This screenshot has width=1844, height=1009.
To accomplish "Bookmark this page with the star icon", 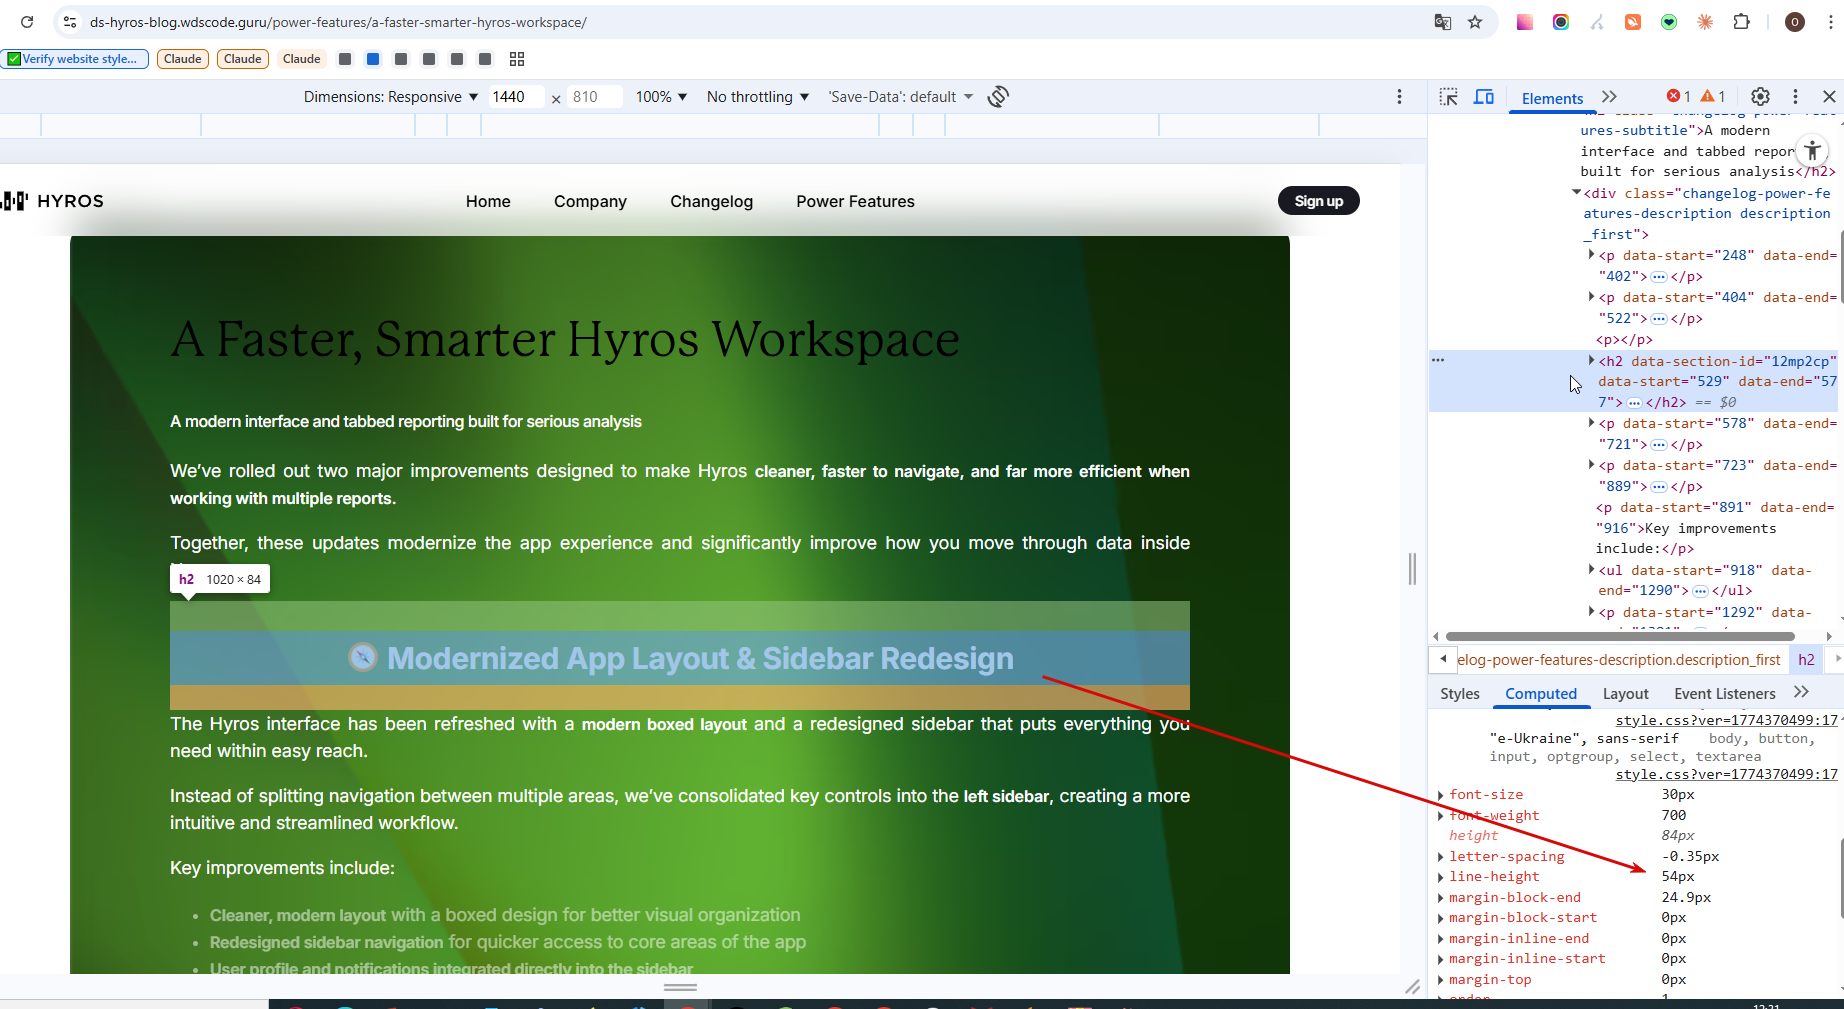I will (1475, 22).
